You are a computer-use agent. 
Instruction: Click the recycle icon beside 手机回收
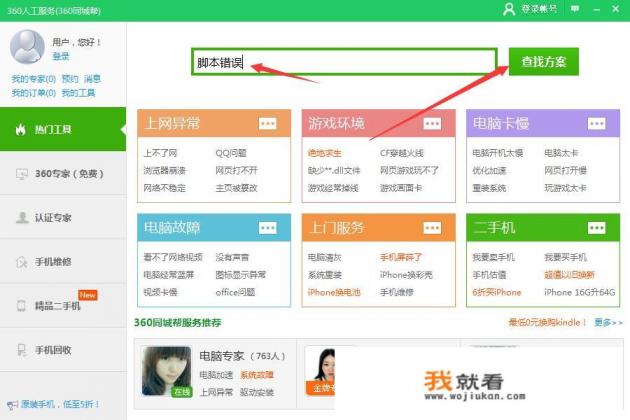[21, 350]
